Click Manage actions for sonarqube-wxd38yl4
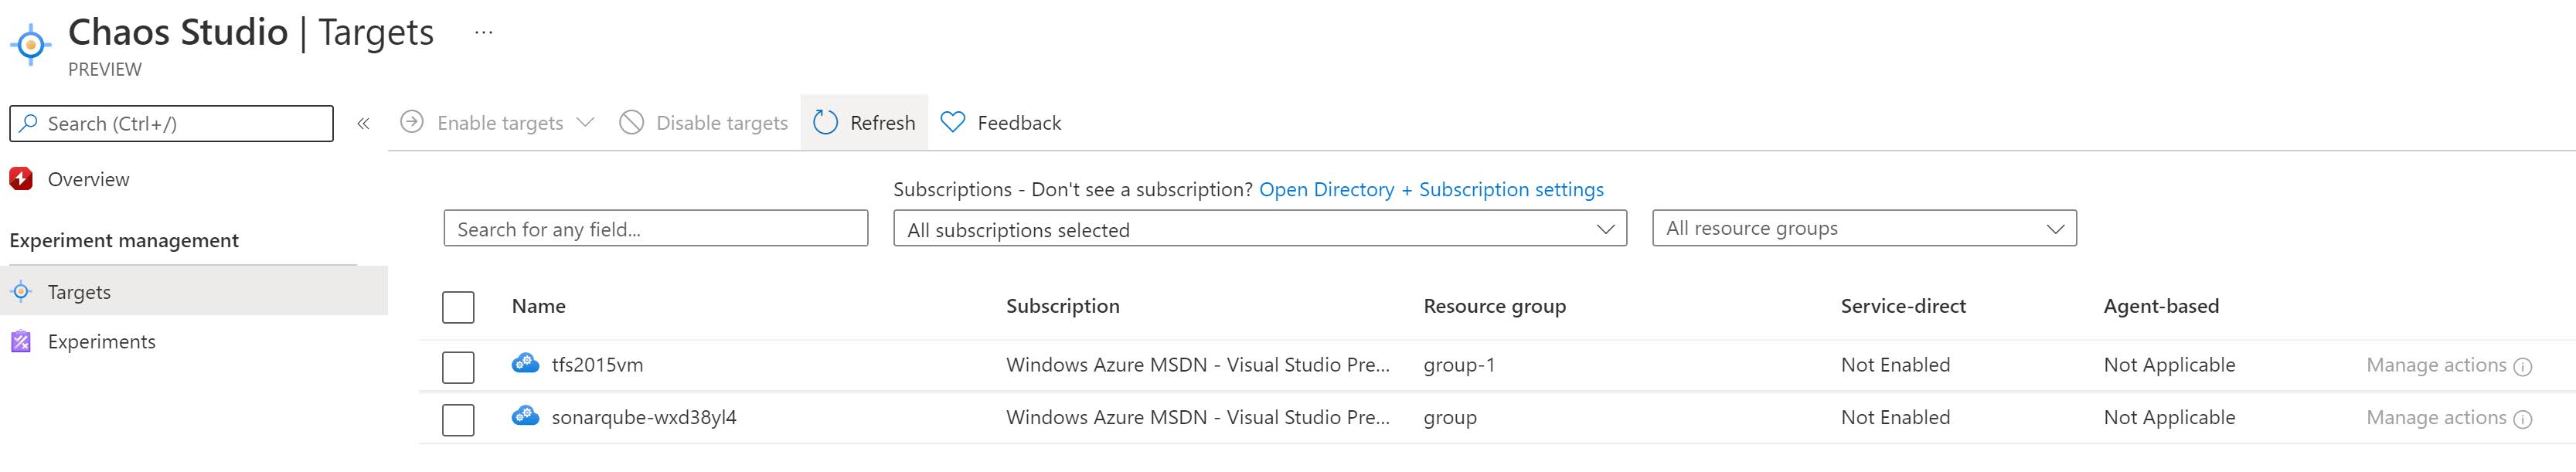 [x=2436, y=417]
